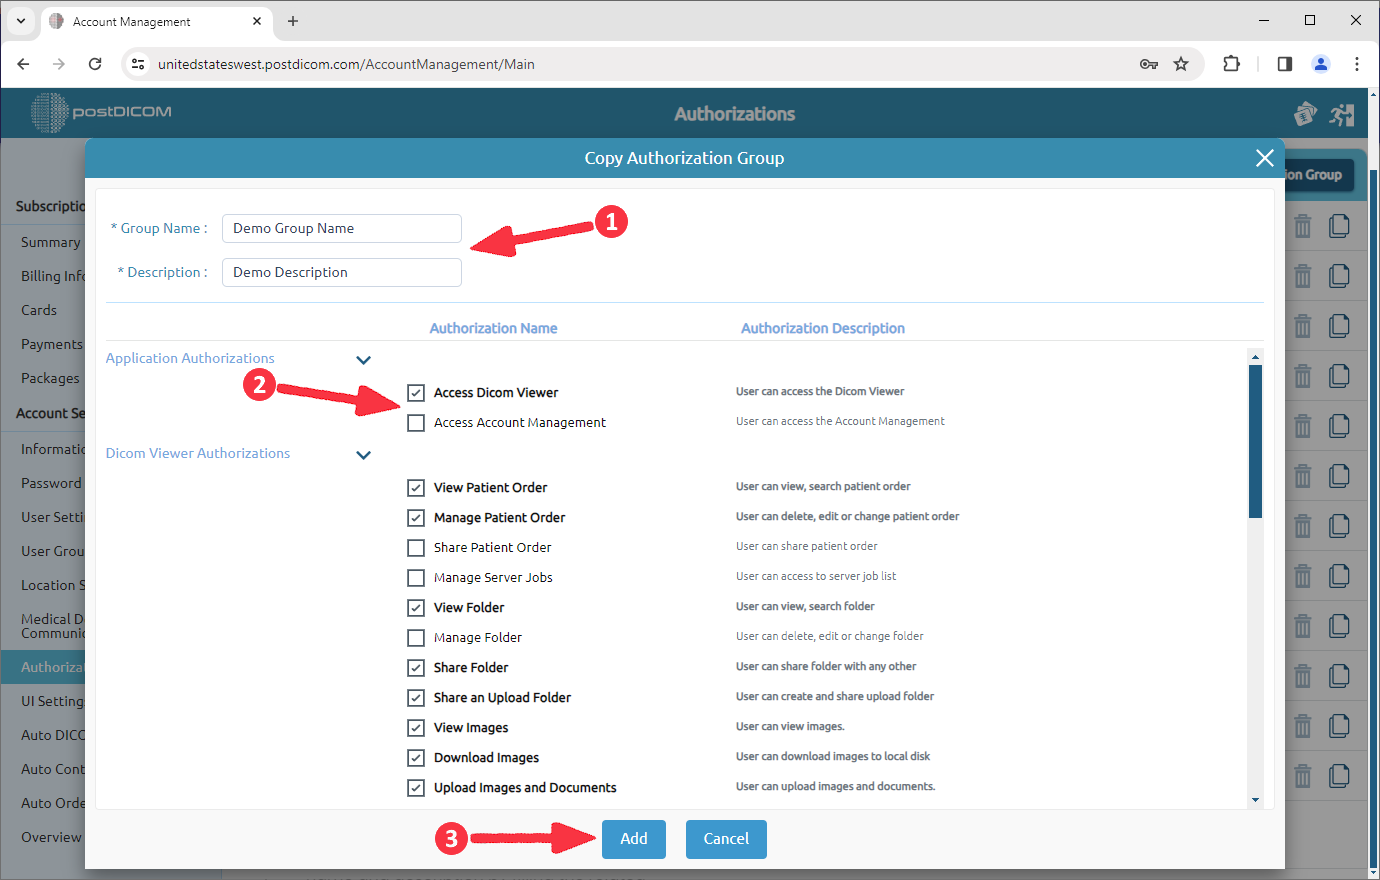Check the Manage Folder checkbox
Screen dimensions: 1380x880
[416, 637]
